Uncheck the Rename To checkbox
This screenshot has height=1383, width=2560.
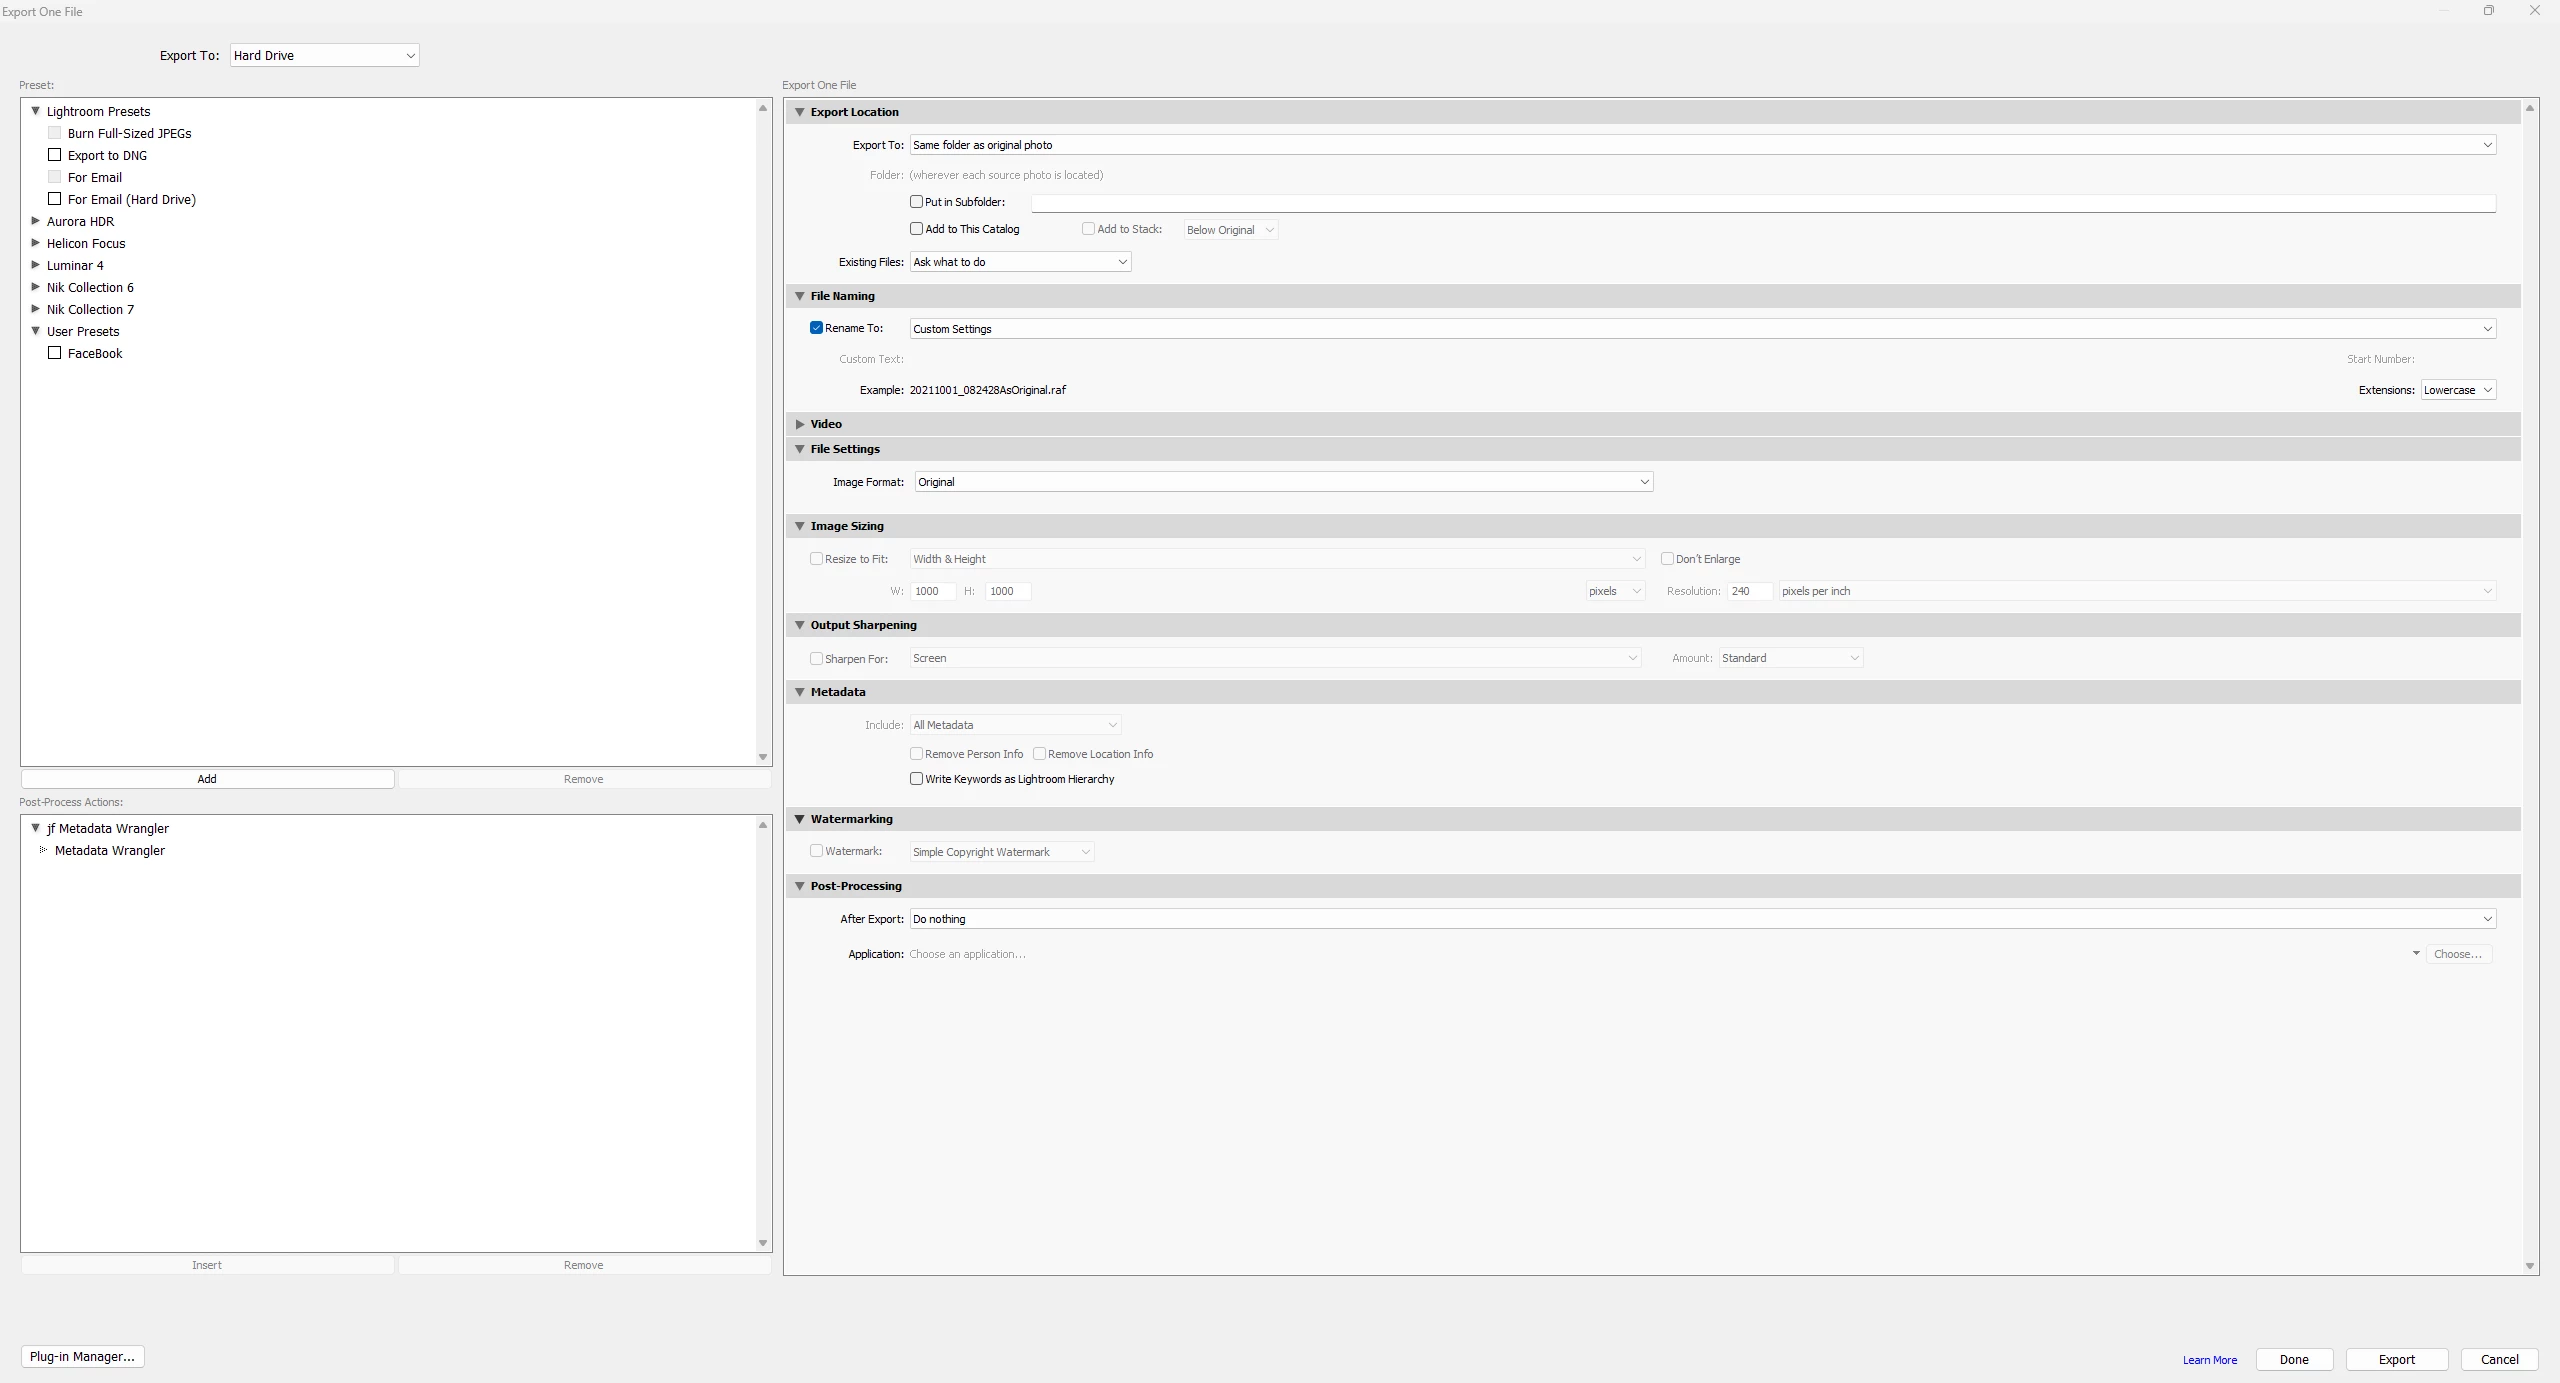[816, 328]
